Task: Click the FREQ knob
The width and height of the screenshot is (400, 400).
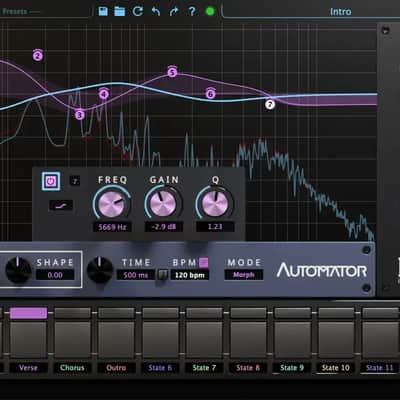Action: click(x=112, y=203)
